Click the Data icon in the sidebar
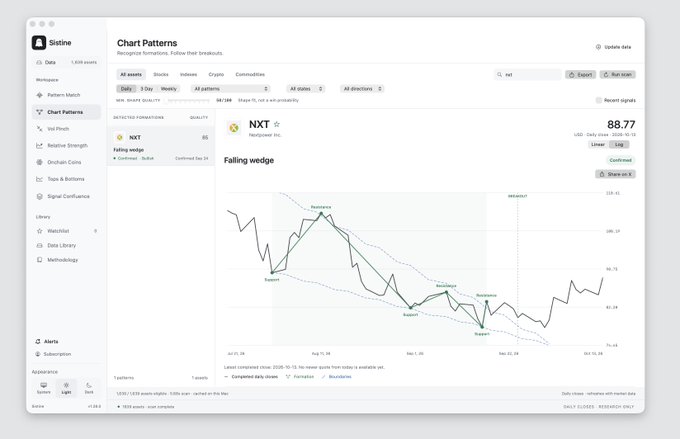The image size is (680, 439). click(x=39, y=62)
